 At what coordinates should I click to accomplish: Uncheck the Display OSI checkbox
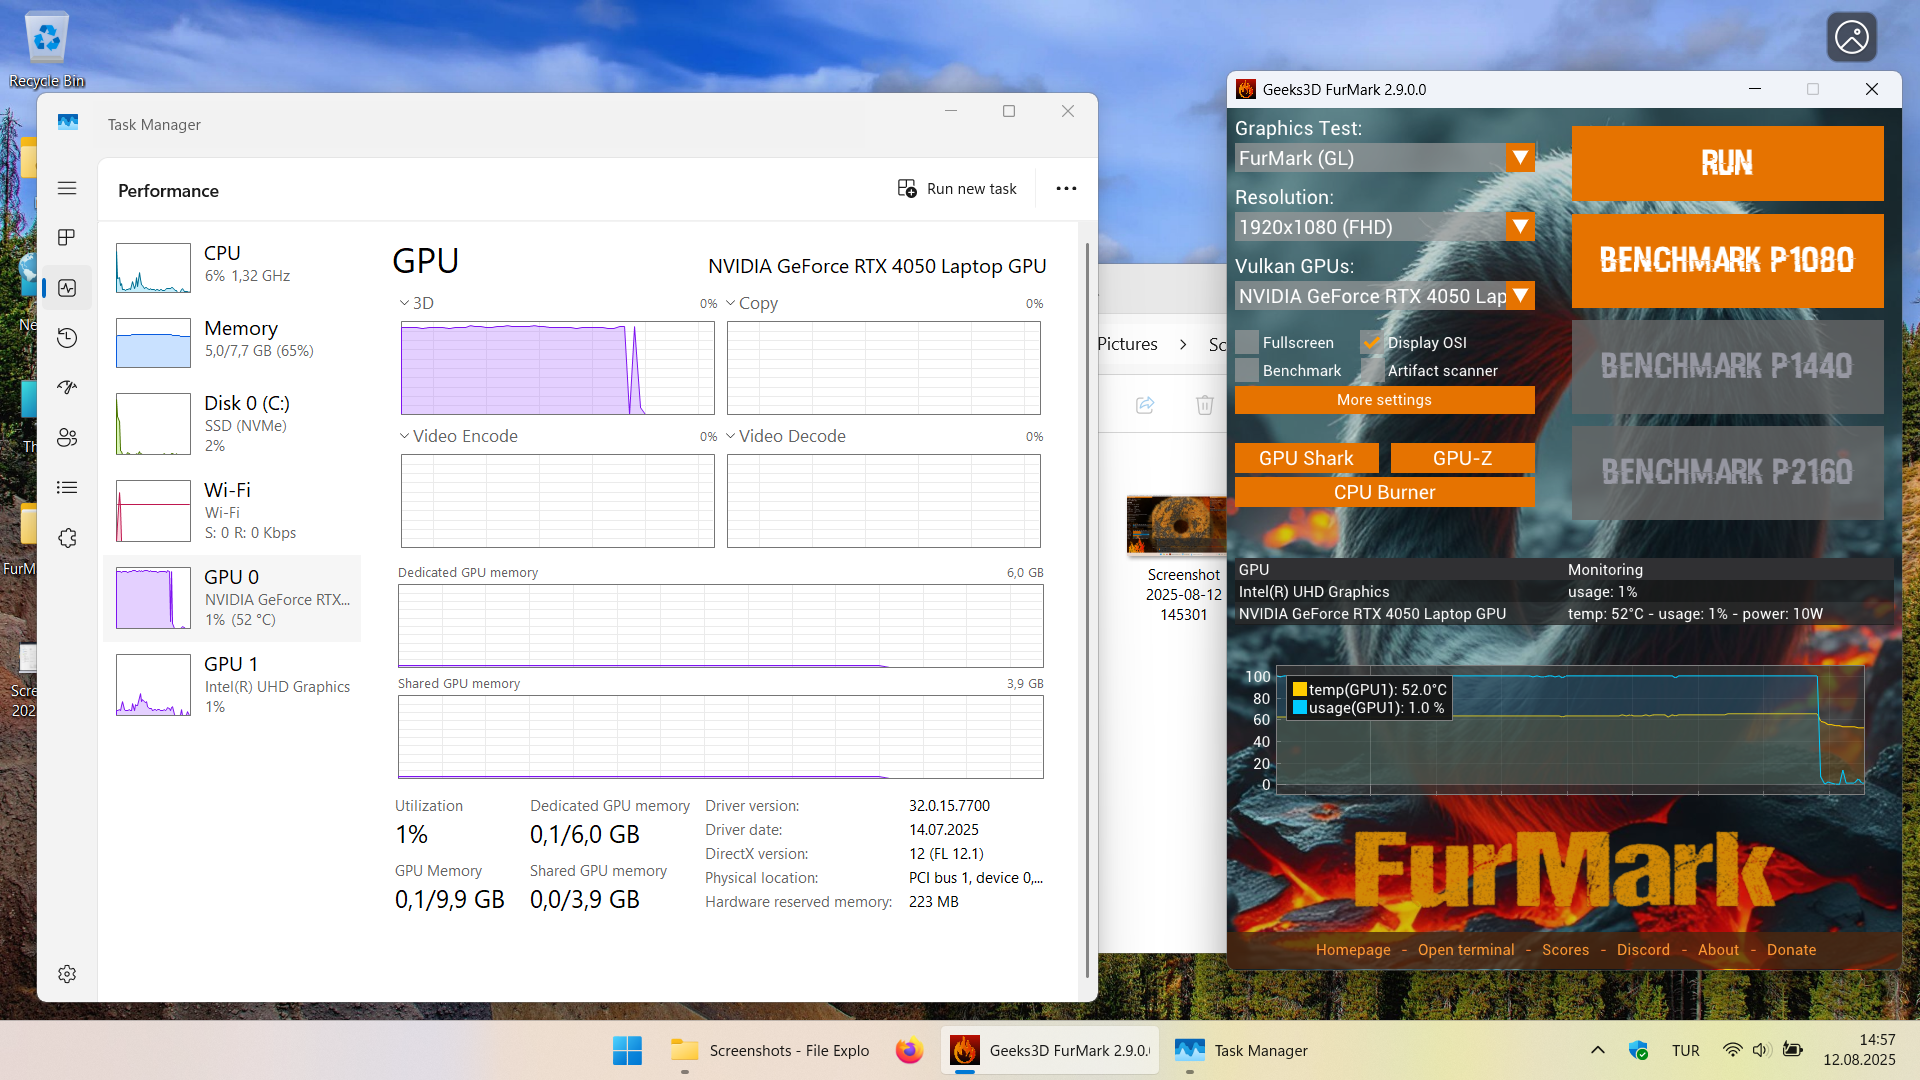pos(1372,342)
